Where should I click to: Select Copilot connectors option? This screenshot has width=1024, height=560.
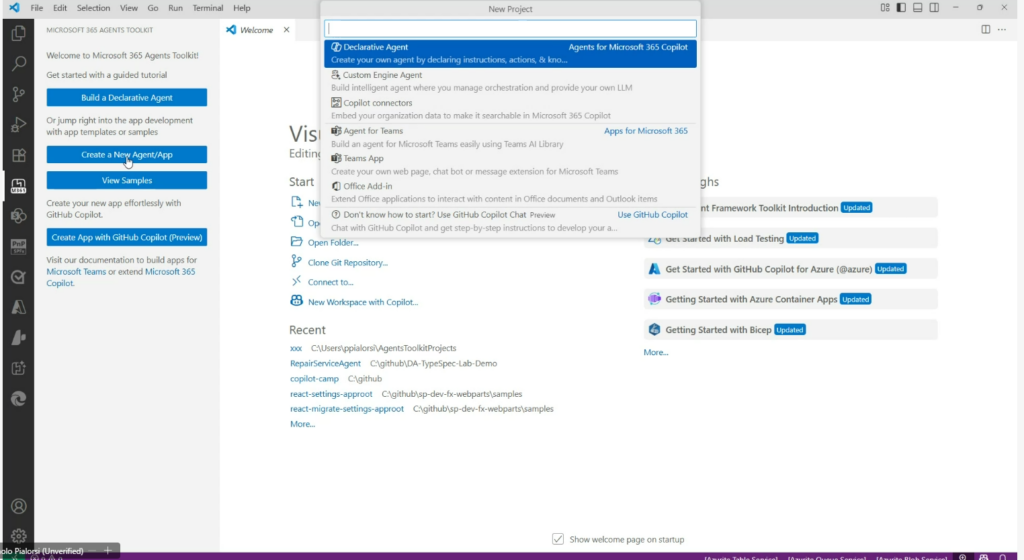click(510, 109)
